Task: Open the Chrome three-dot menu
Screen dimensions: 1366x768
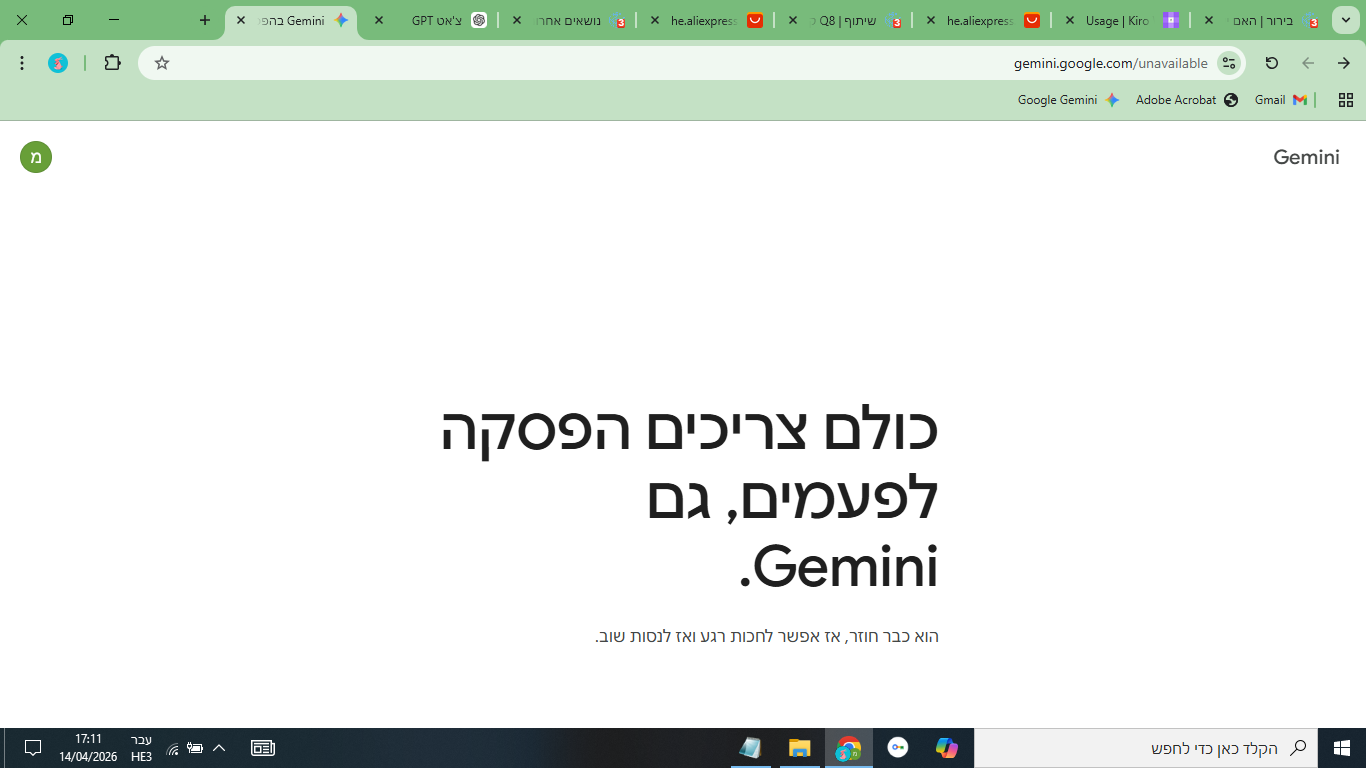Action: 22,63
